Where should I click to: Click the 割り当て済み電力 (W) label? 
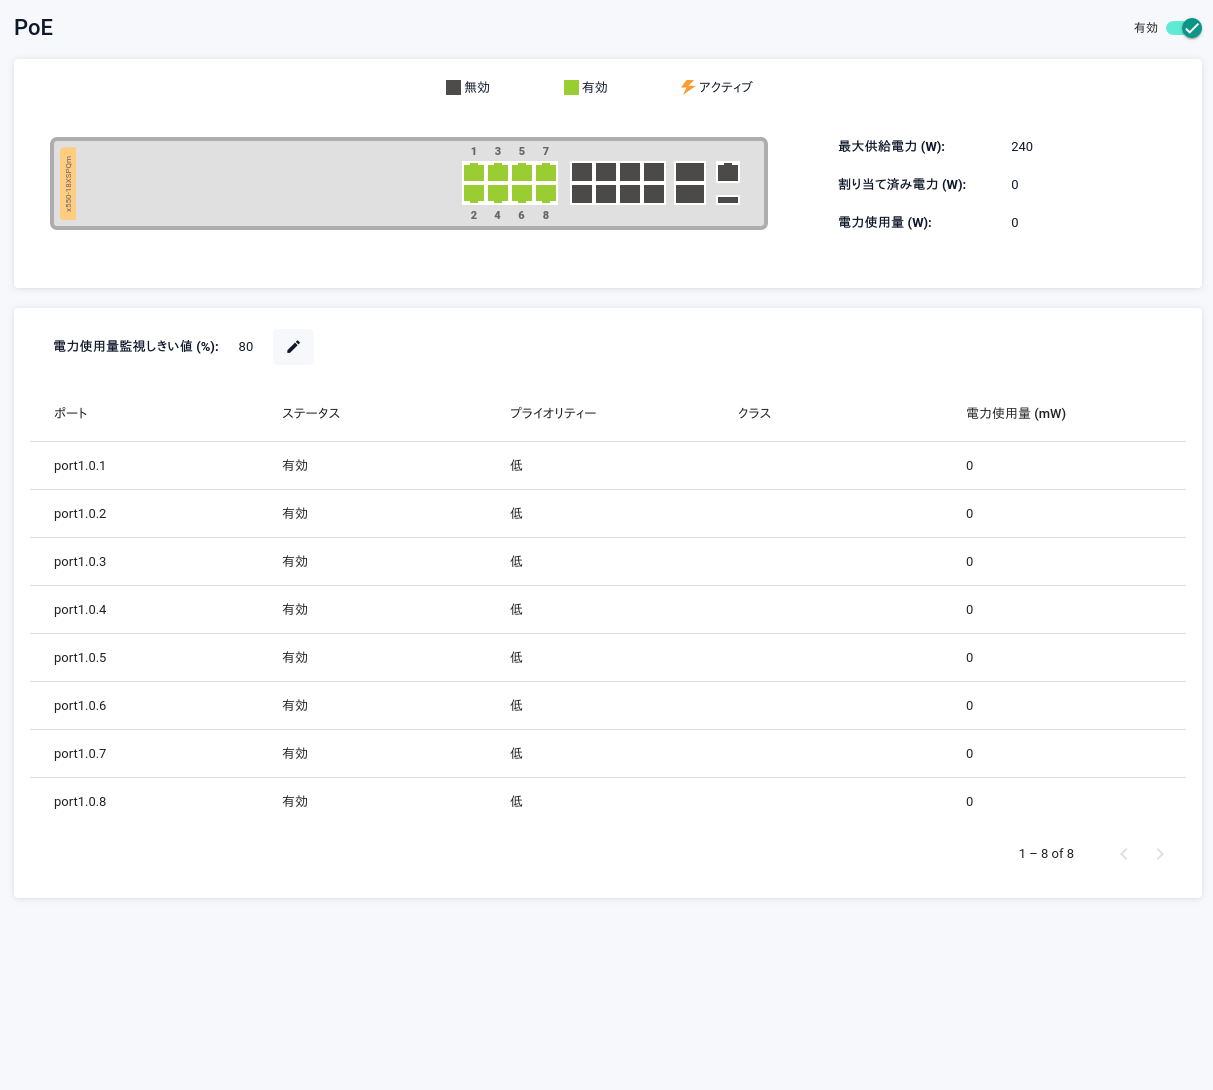902,185
